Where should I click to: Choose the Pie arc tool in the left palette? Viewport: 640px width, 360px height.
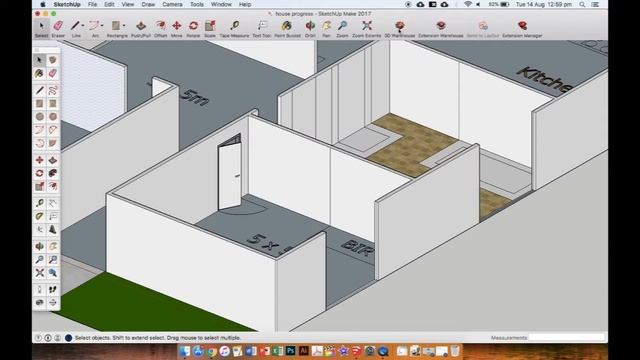53,143
